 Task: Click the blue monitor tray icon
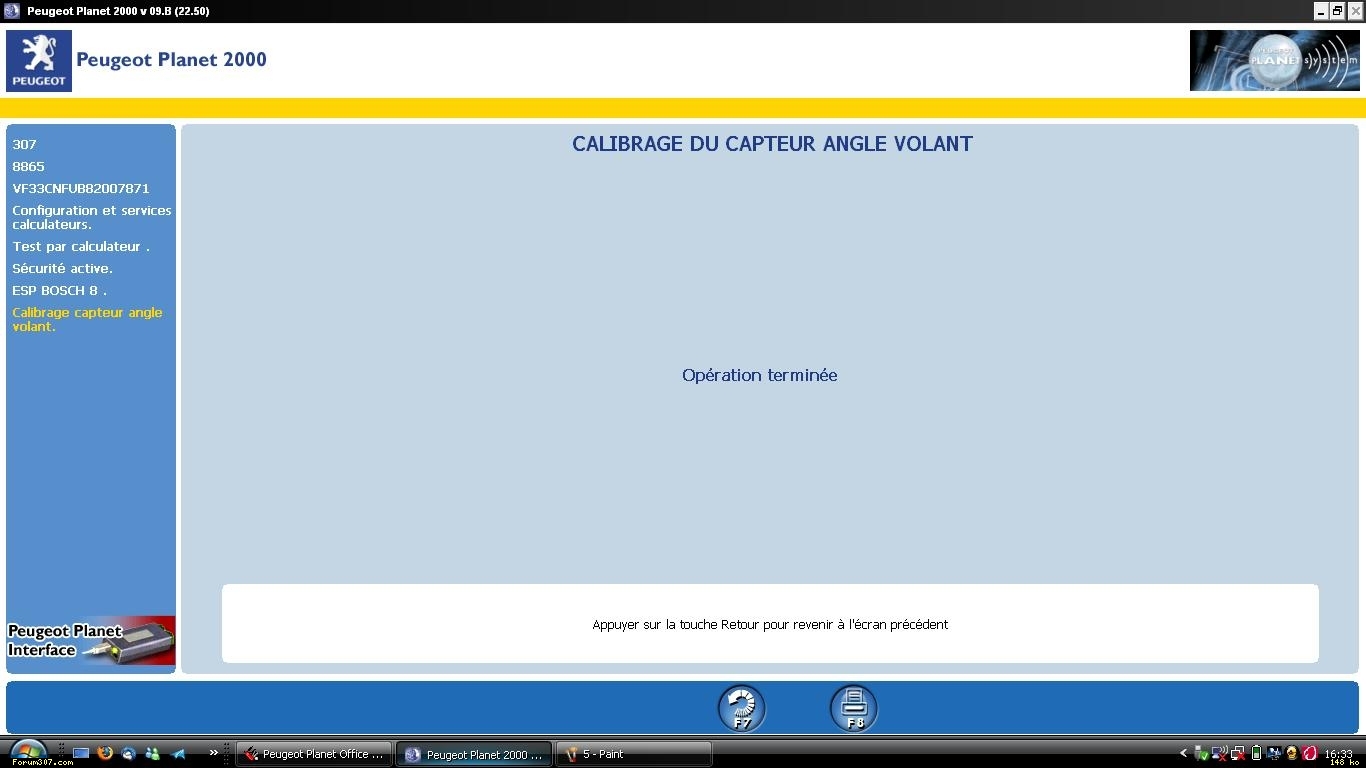coord(1274,753)
